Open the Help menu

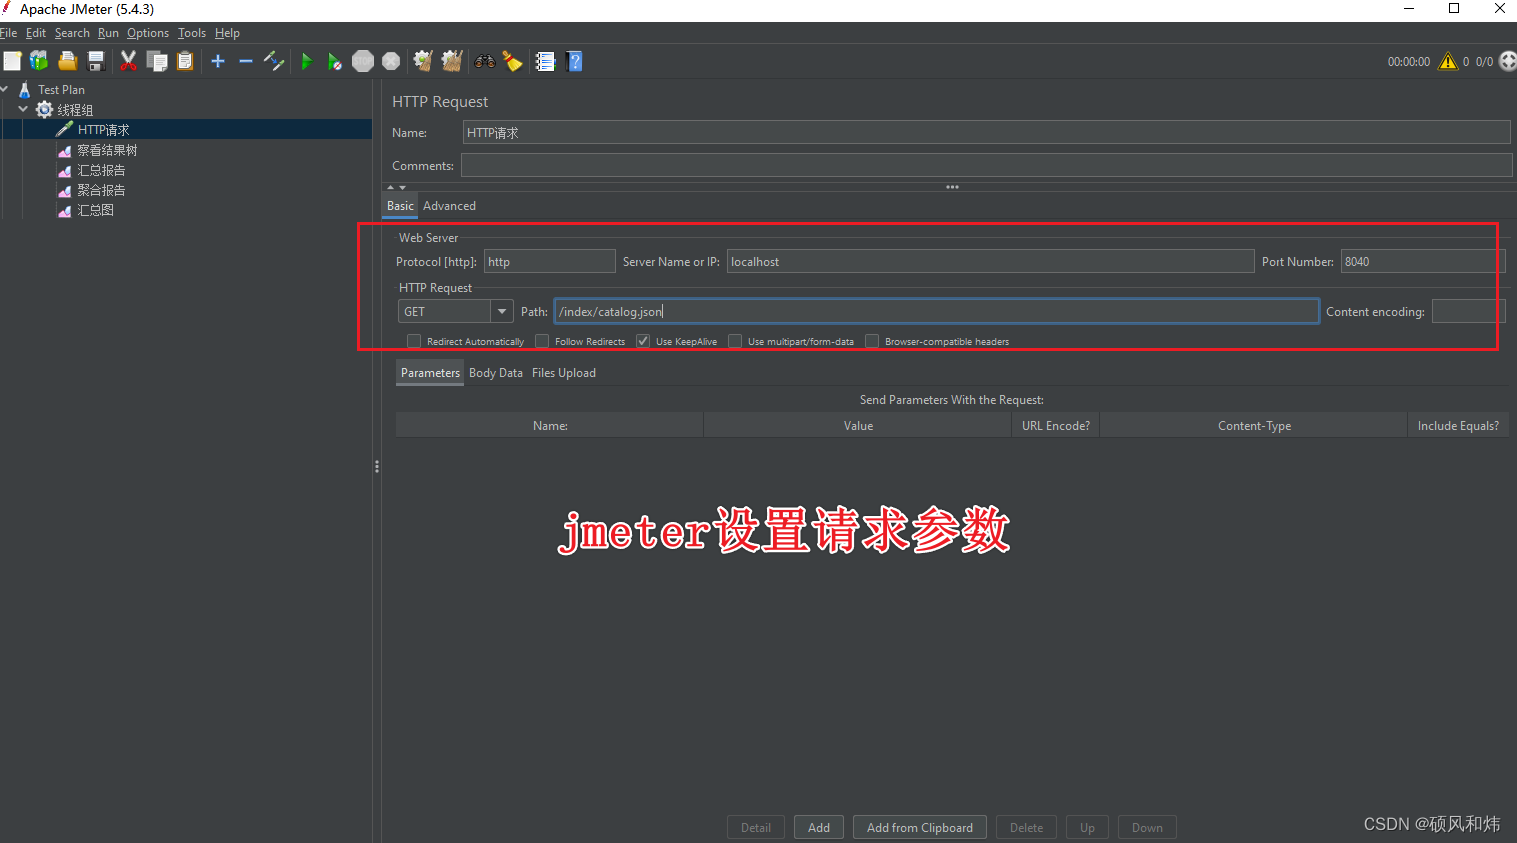[227, 33]
